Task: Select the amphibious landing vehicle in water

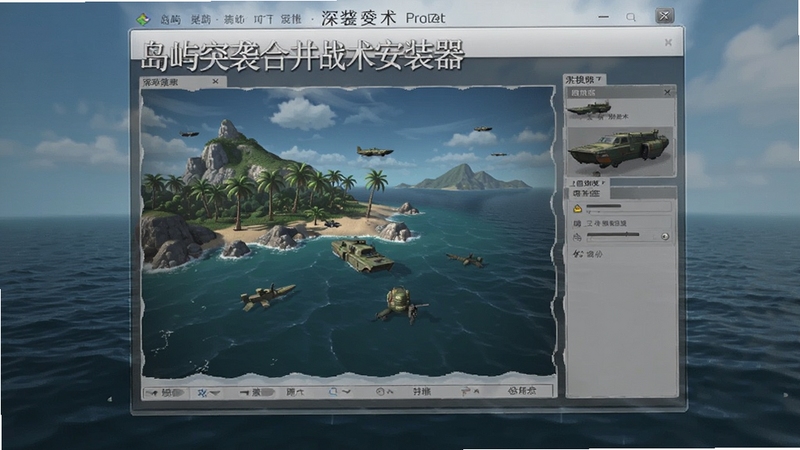Action: 362,256
